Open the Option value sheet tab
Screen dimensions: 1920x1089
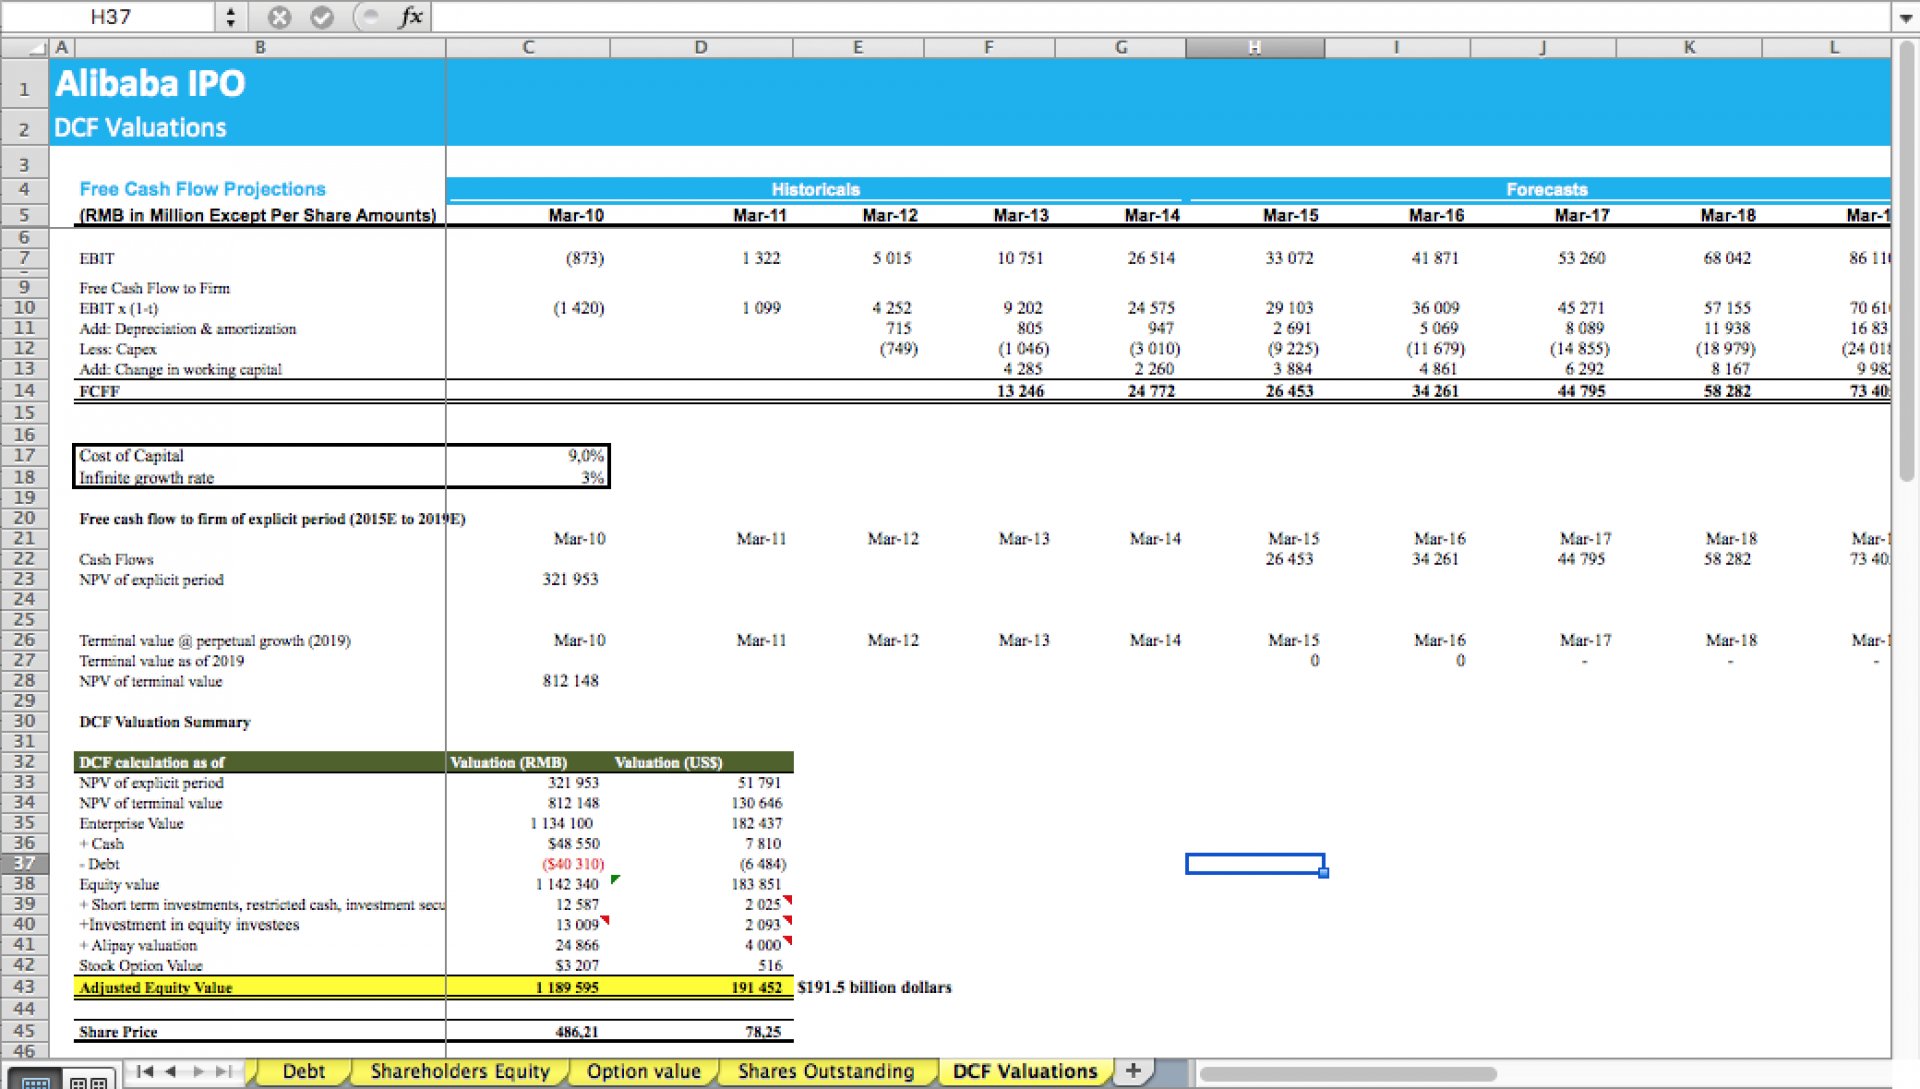[x=643, y=1071]
